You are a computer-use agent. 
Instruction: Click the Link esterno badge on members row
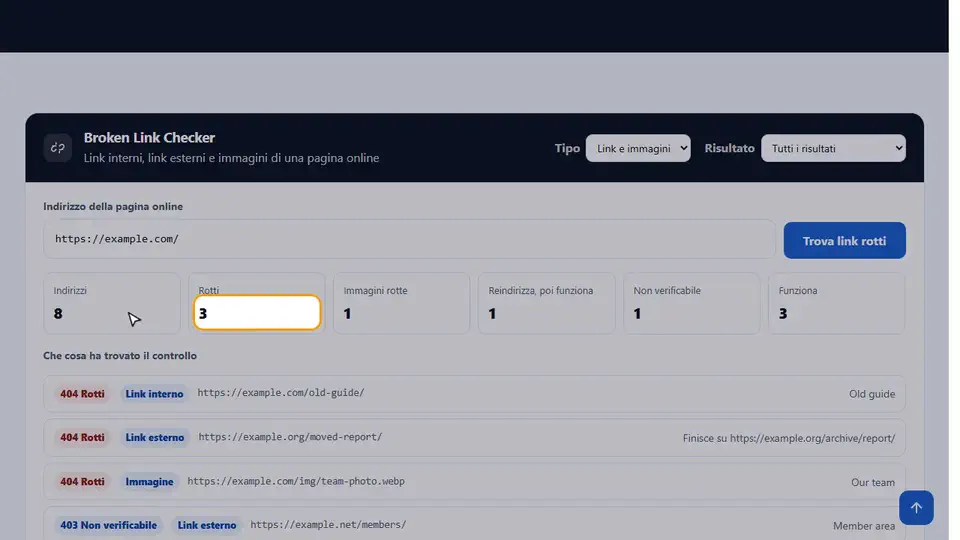(207, 525)
